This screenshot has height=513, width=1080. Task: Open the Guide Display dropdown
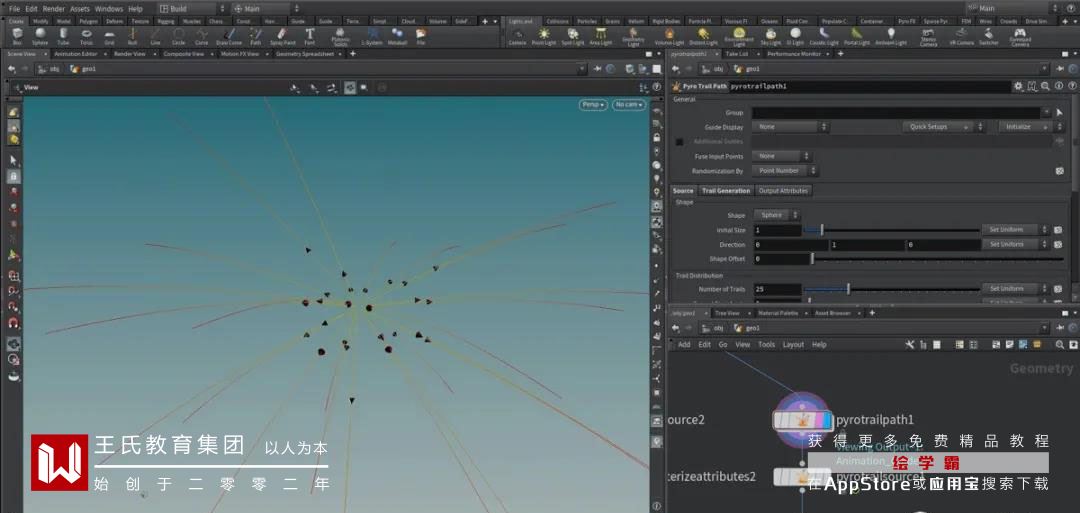790,127
